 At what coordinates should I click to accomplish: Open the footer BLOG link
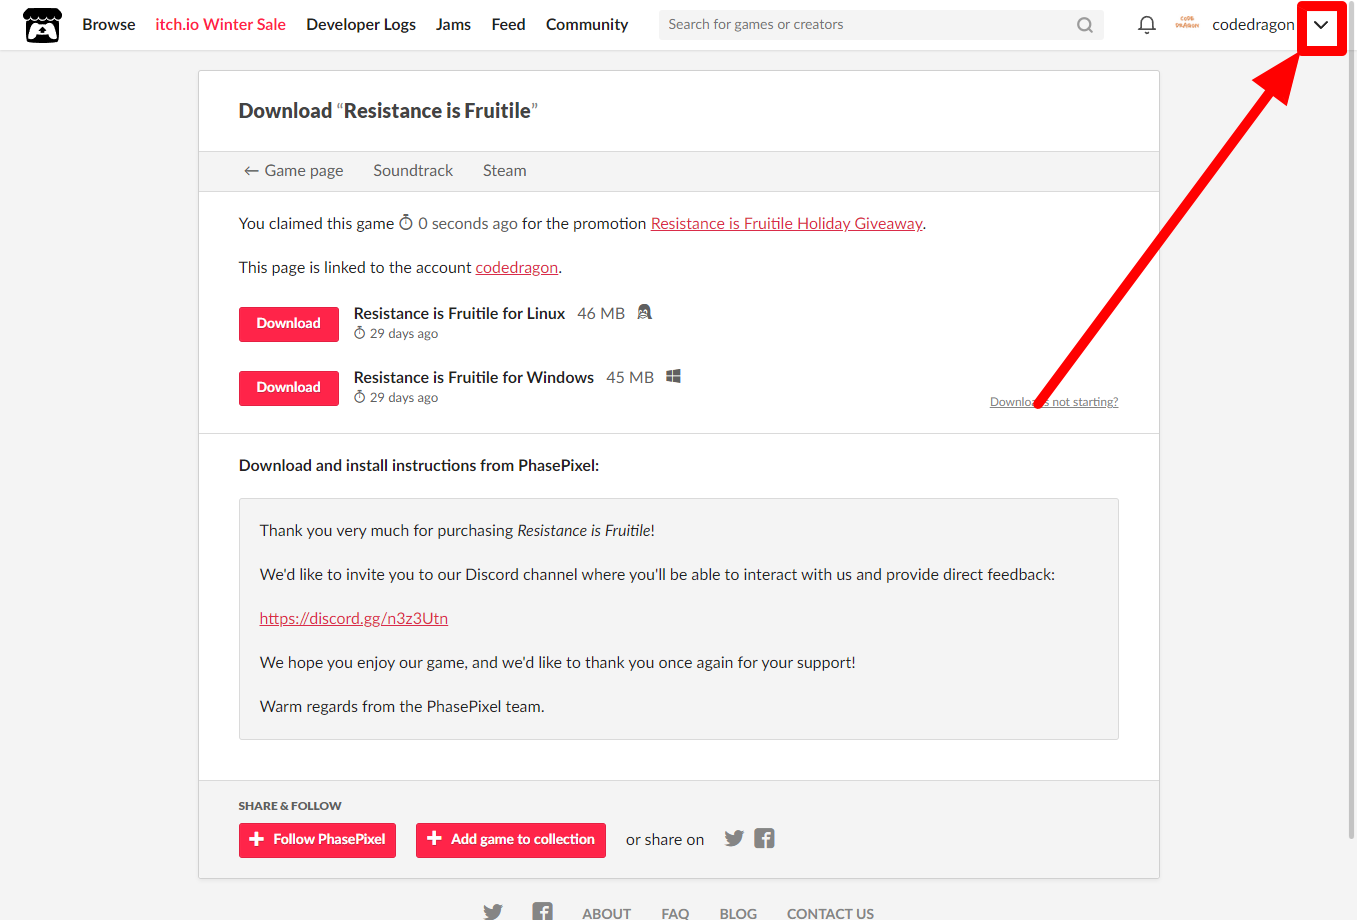coord(738,913)
